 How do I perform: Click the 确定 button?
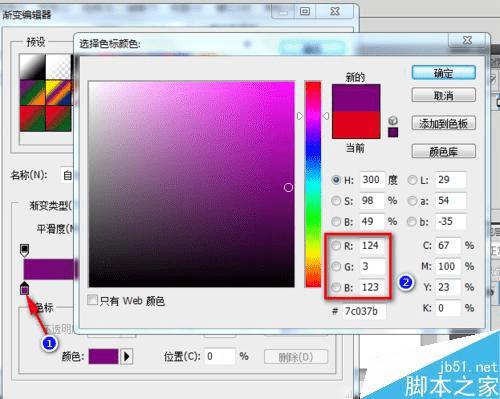pos(443,72)
